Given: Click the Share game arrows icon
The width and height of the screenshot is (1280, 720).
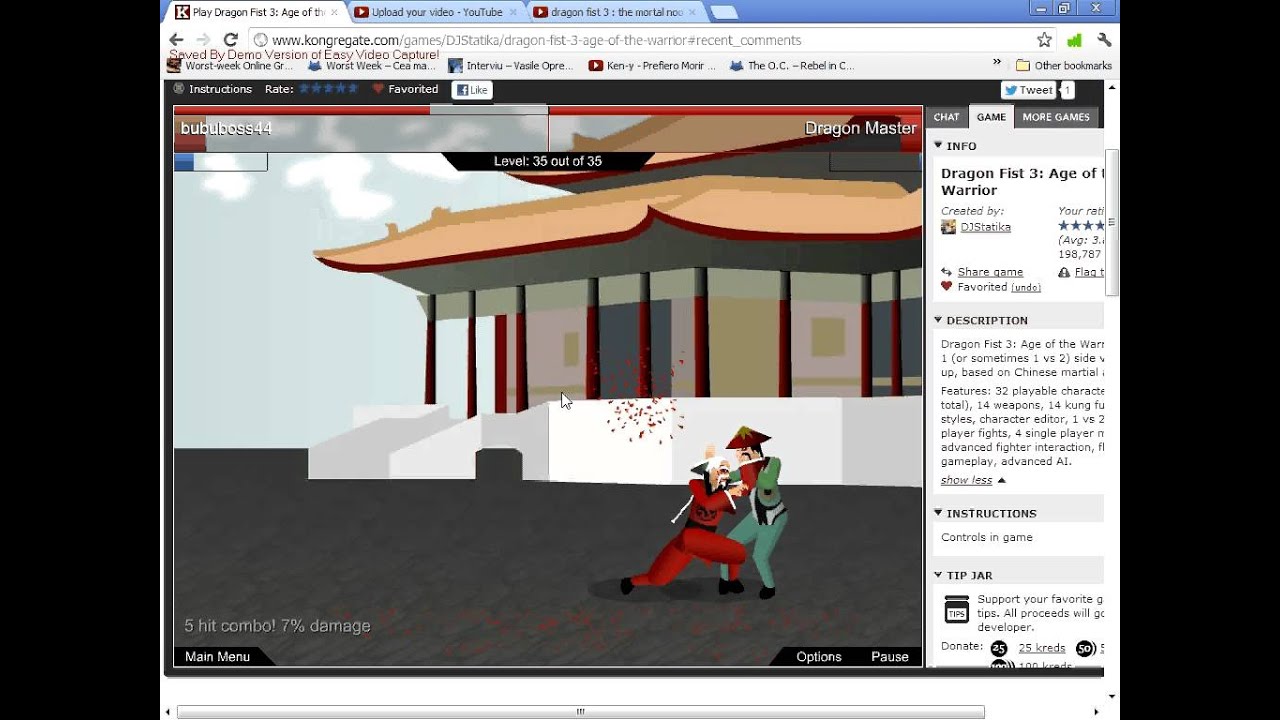Looking at the screenshot, I should [947, 272].
